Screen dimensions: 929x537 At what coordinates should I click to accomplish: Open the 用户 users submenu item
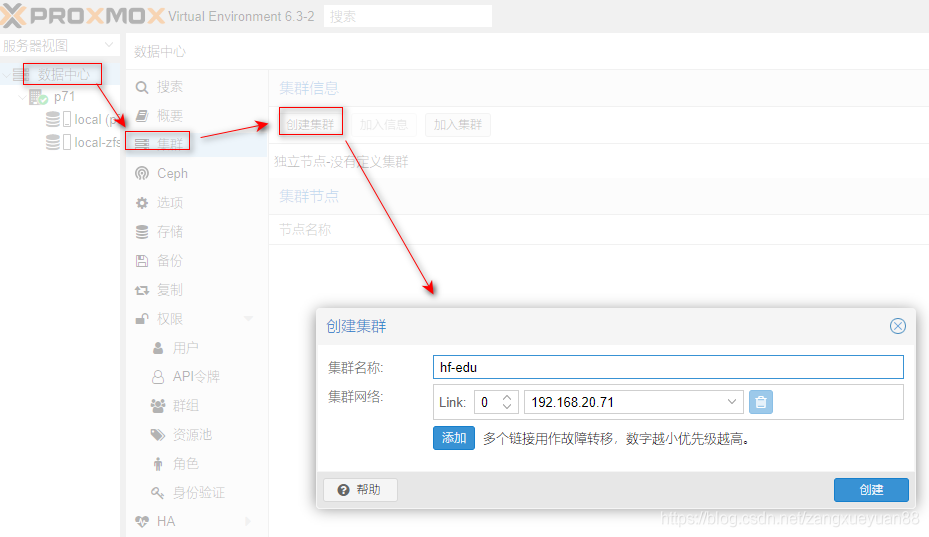(x=197, y=348)
